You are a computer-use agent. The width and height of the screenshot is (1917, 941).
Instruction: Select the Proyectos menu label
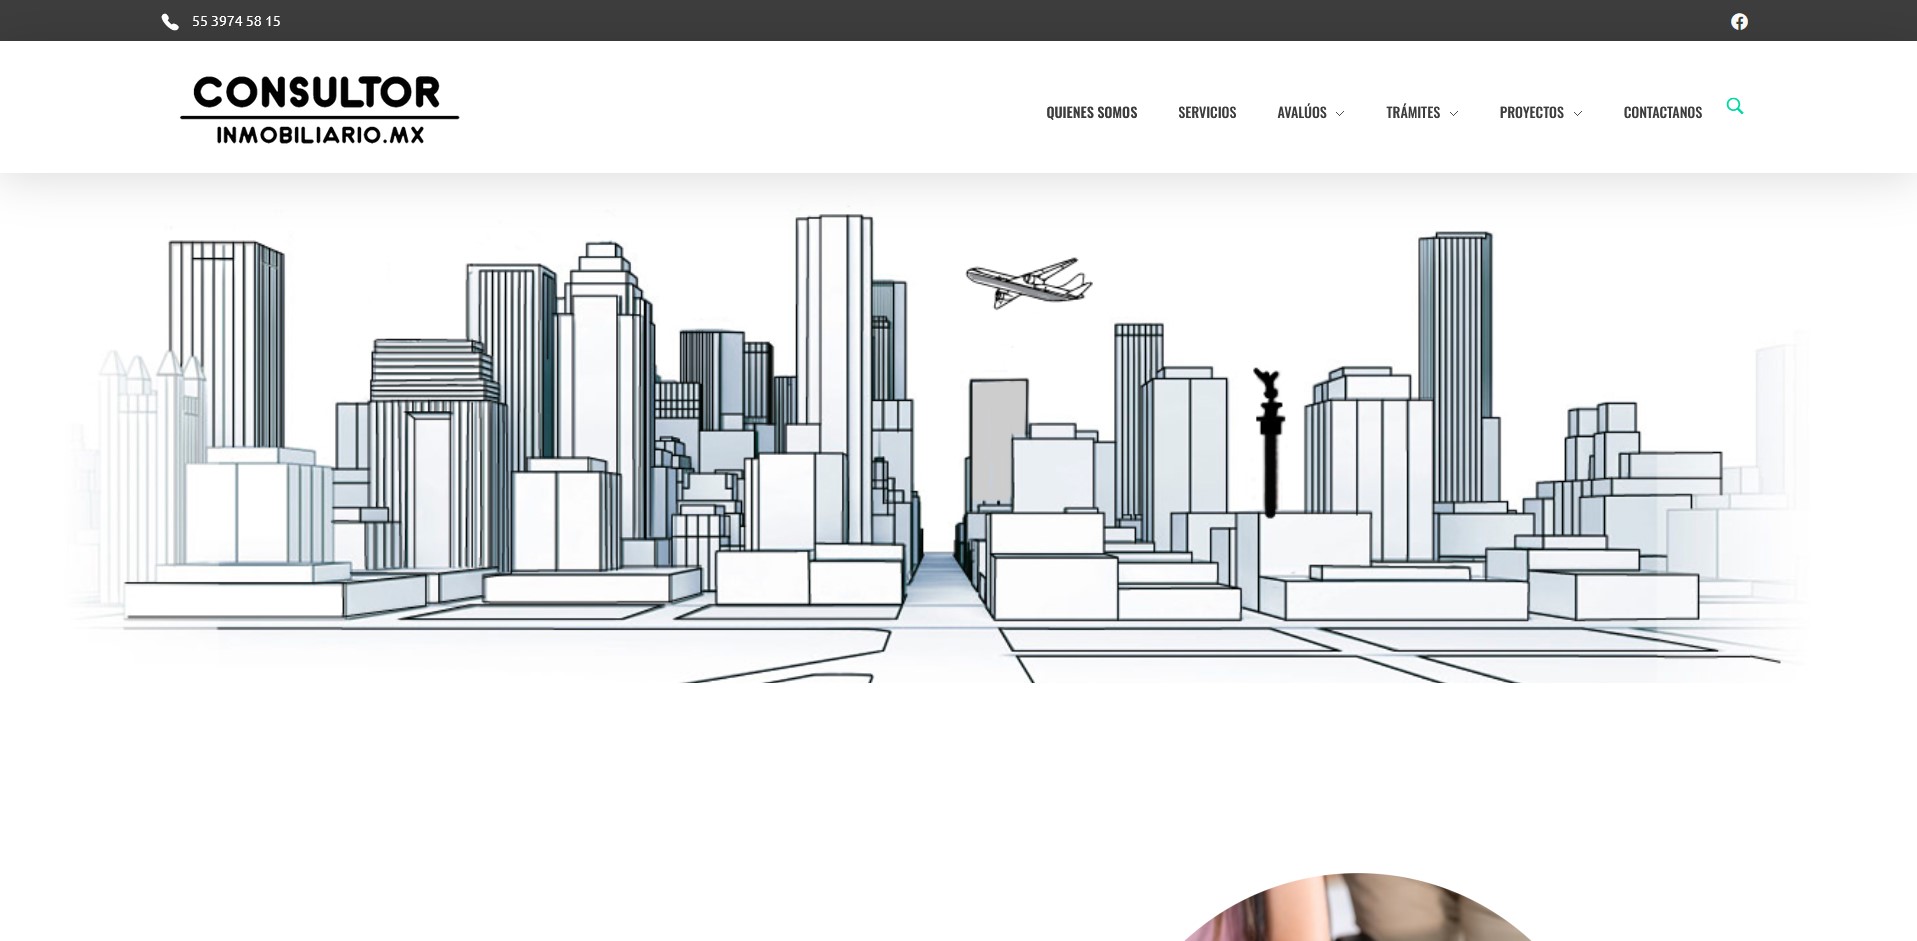tap(1531, 112)
